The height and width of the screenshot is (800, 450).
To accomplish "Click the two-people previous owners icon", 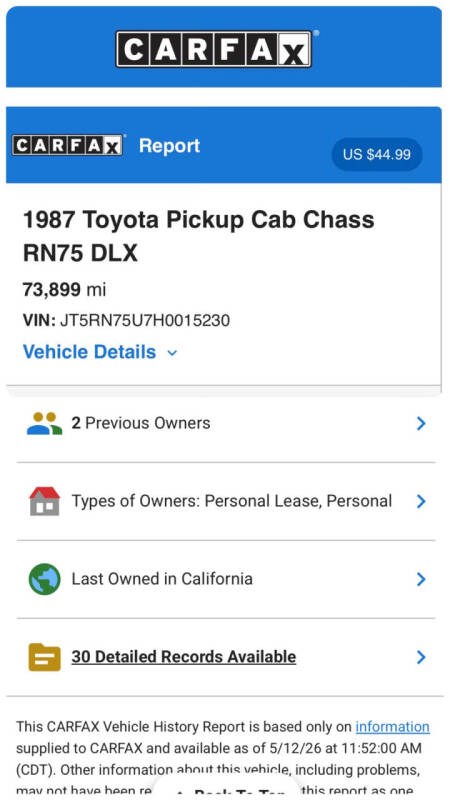I will click(44, 423).
